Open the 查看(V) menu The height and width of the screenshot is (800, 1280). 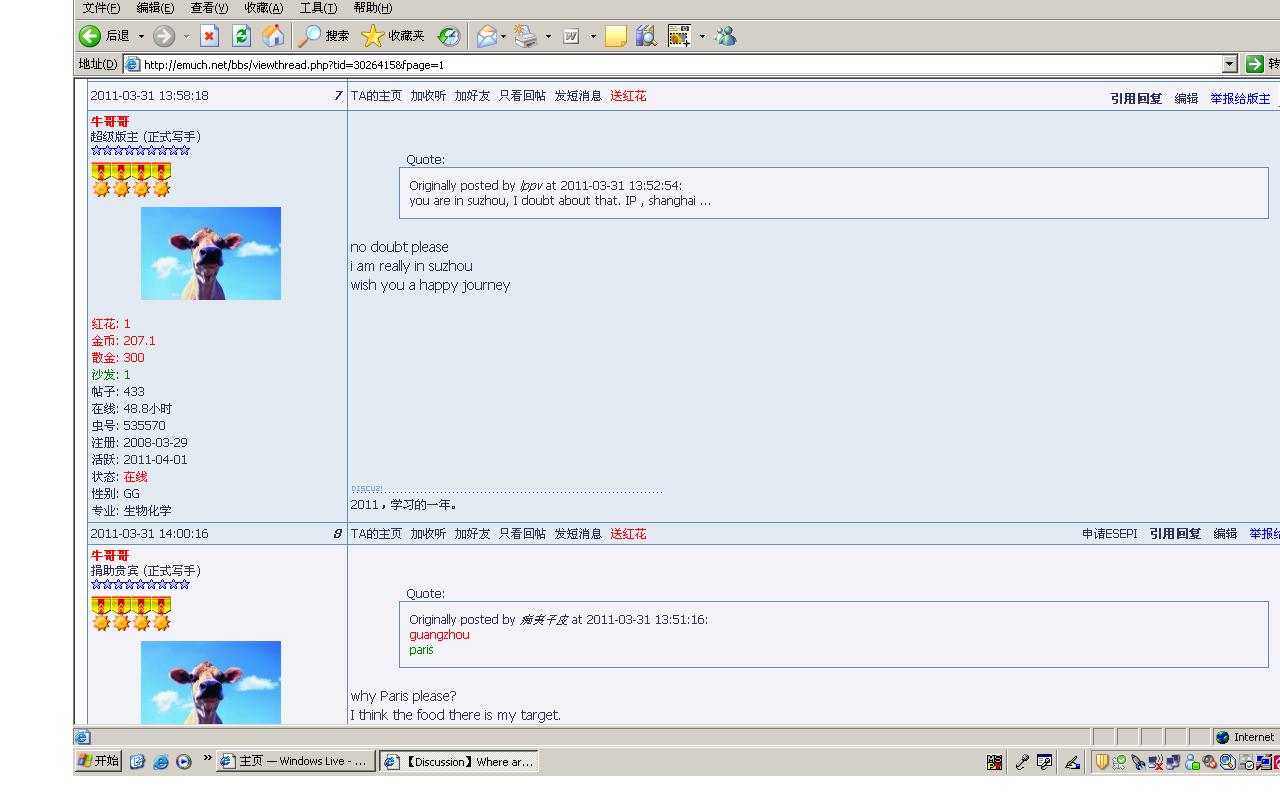209,8
